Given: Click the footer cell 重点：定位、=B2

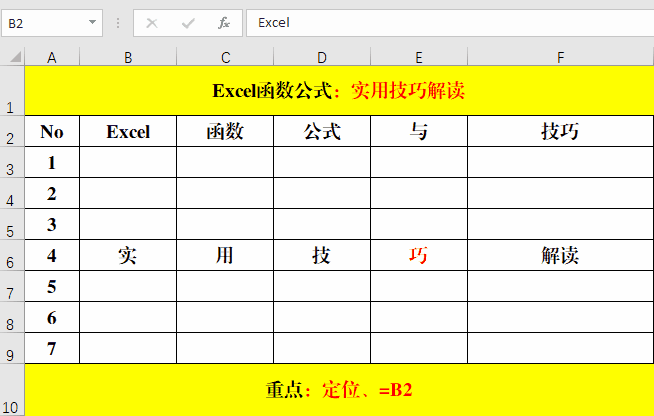Looking at the screenshot, I should tap(339, 390).
